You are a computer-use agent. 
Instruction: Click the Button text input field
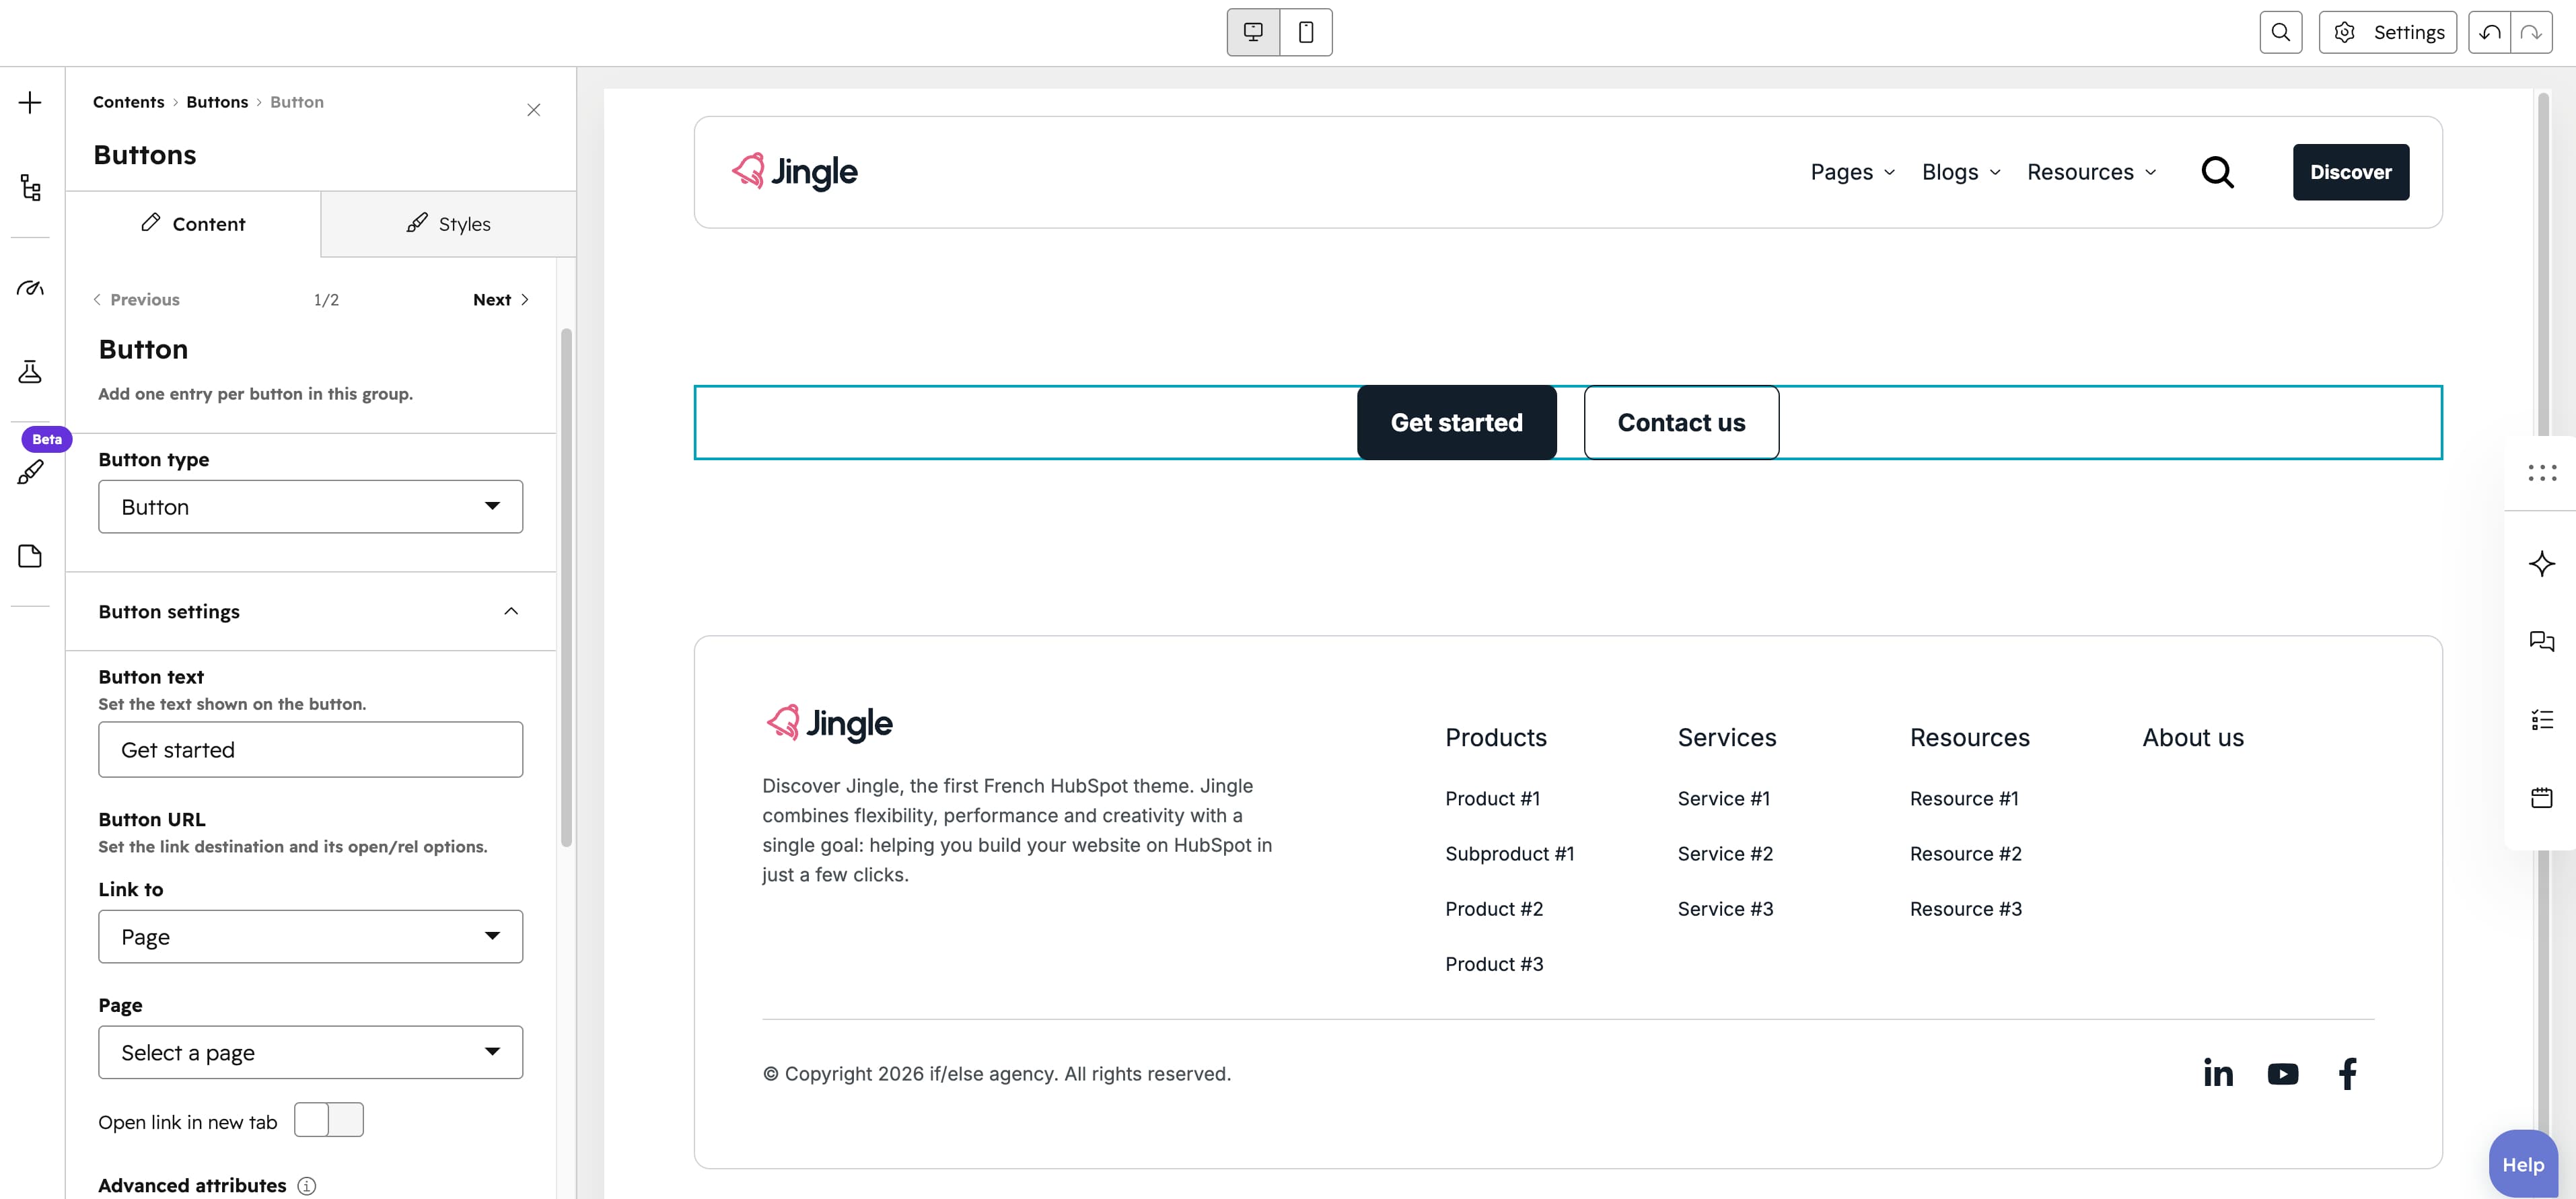point(310,750)
